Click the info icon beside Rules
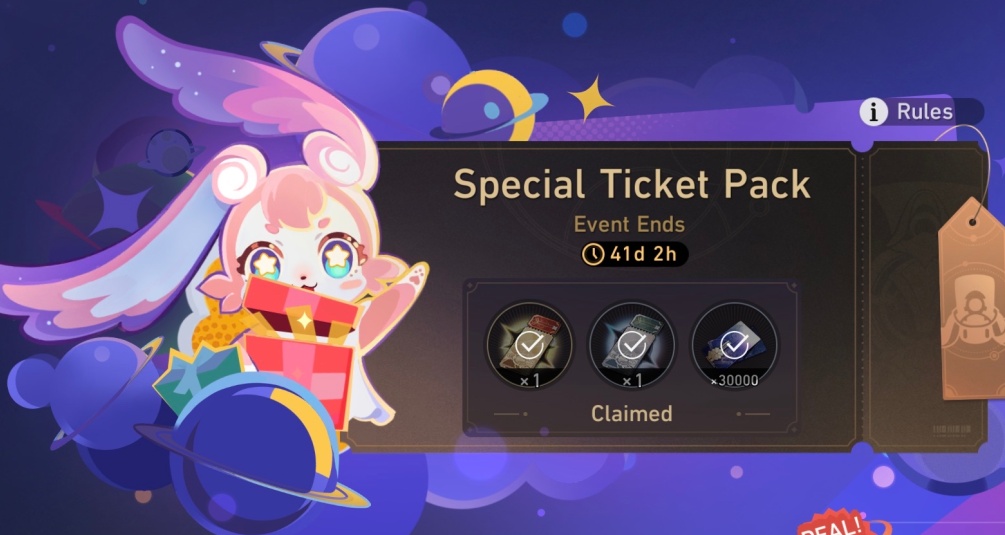This screenshot has width=1005, height=535. click(873, 112)
